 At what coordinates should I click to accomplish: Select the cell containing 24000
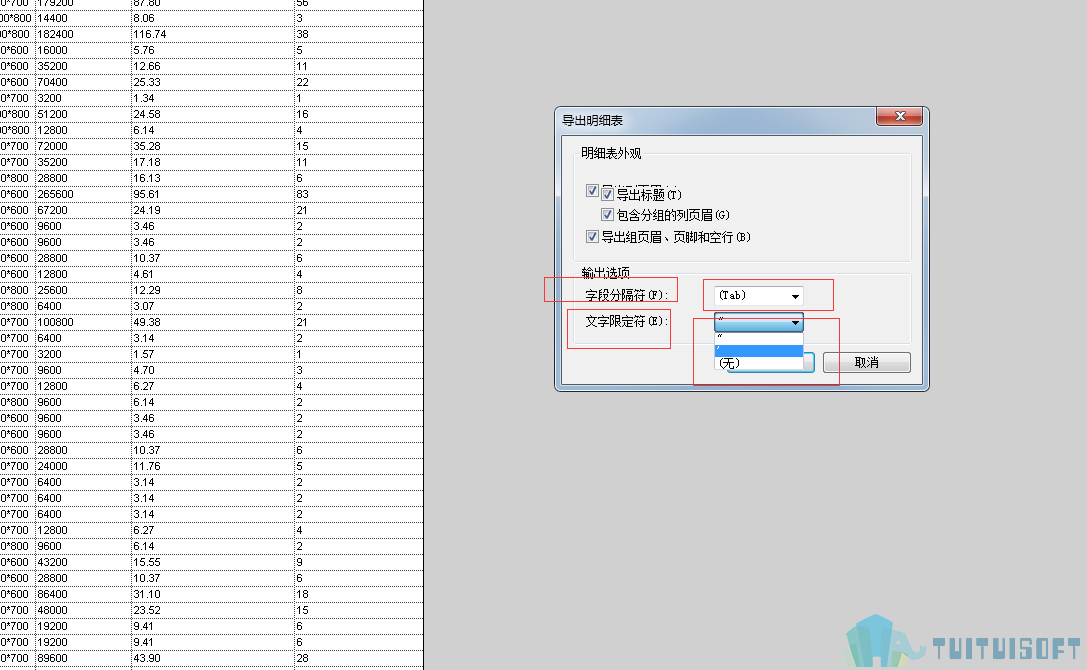pyautogui.click(x=83, y=466)
